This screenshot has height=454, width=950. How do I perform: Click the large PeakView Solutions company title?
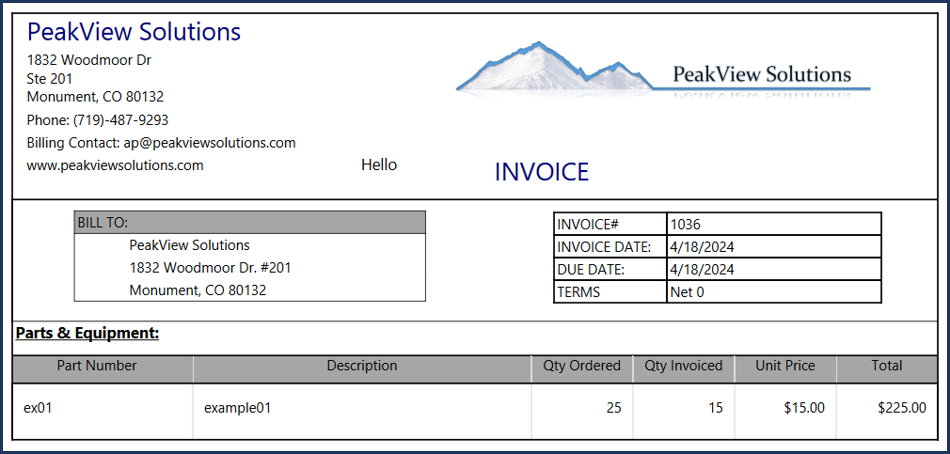[134, 32]
